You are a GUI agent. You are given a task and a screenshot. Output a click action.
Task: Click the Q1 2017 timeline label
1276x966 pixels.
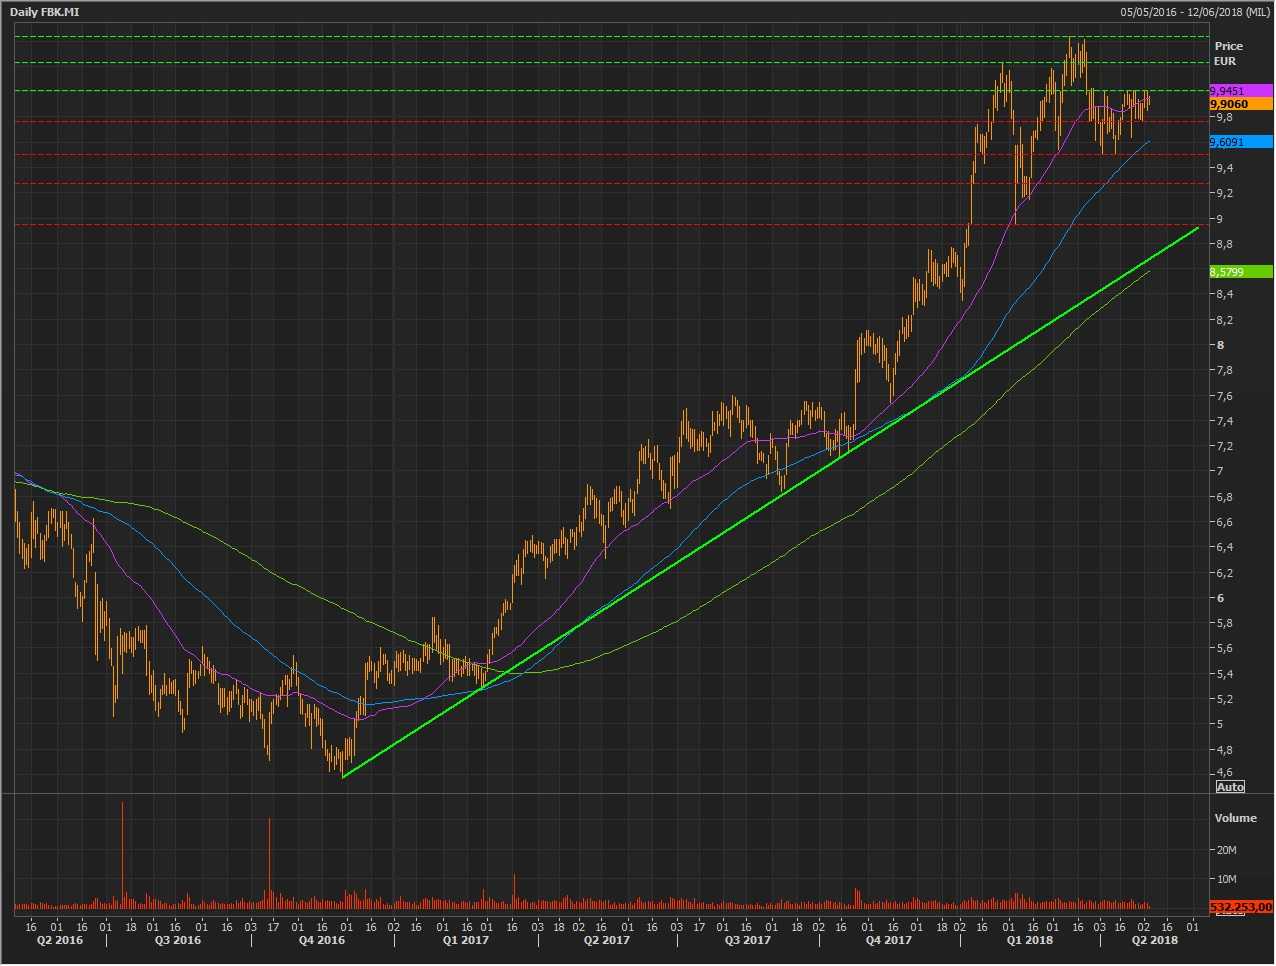pyautogui.click(x=466, y=940)
